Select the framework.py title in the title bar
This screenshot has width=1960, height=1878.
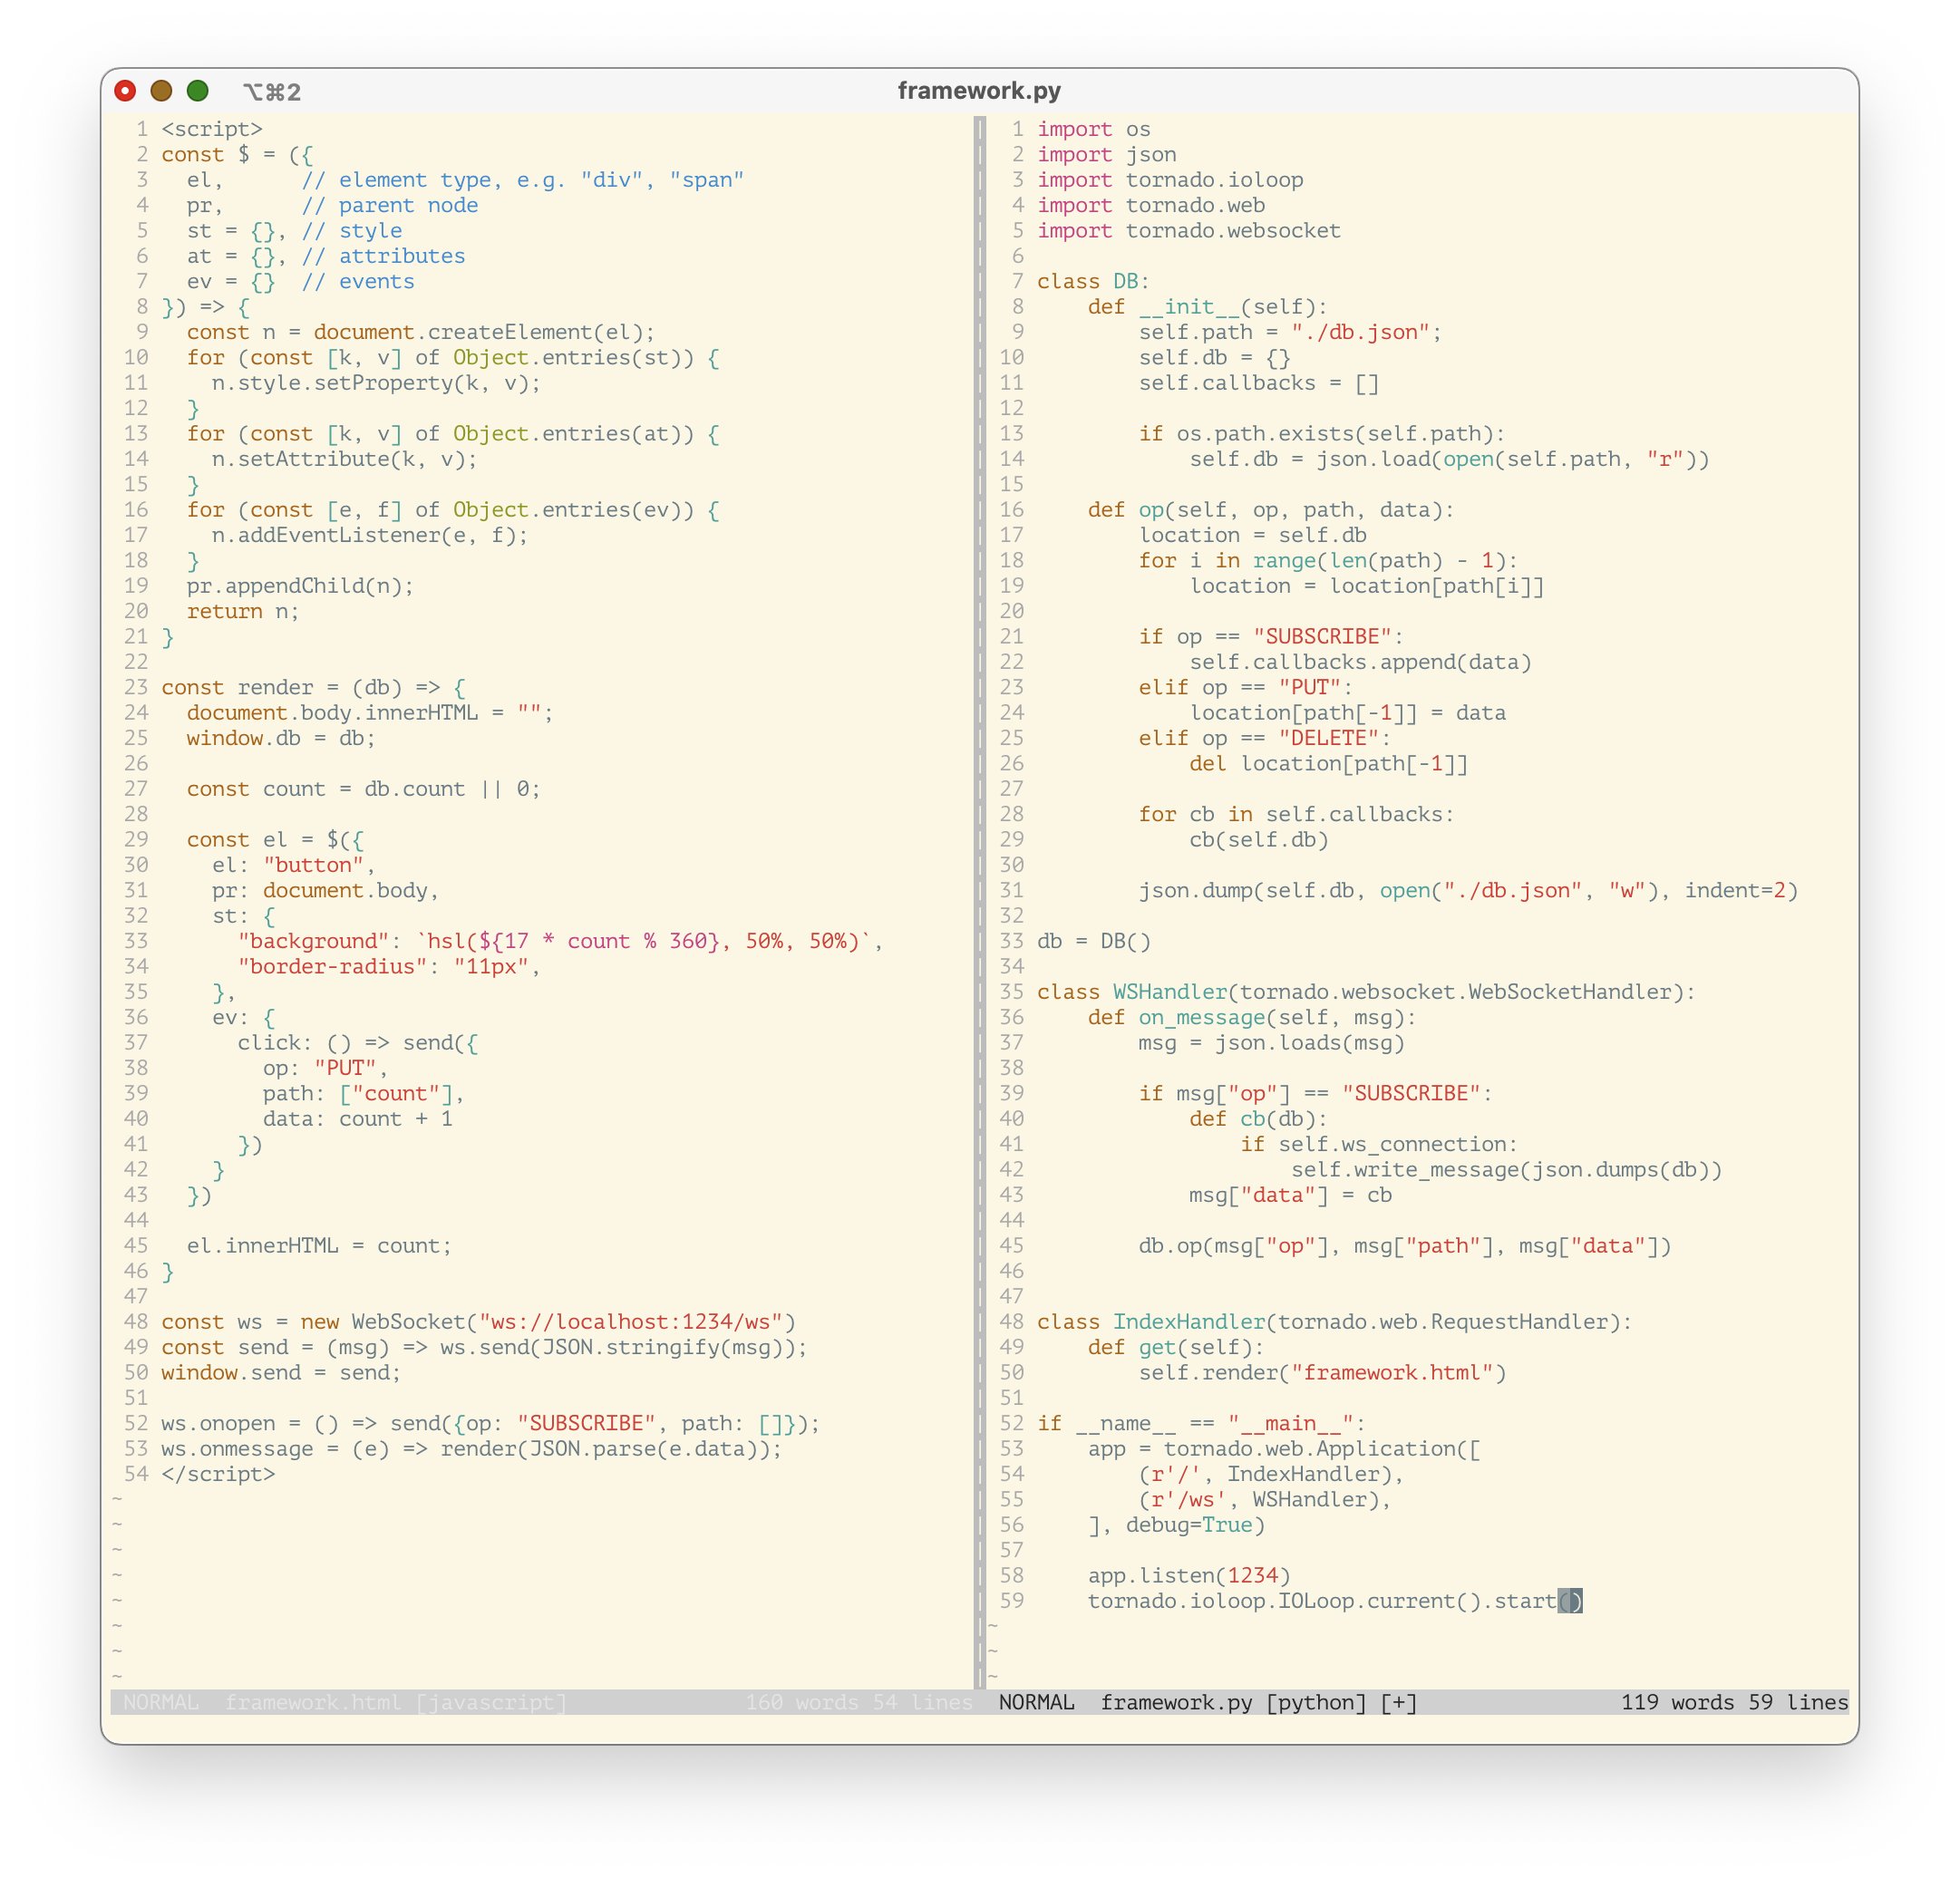click(x=978, y=91)
